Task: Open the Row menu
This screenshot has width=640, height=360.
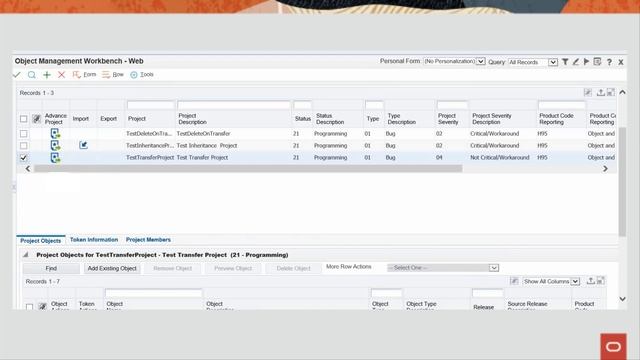Action: point(113,75)
